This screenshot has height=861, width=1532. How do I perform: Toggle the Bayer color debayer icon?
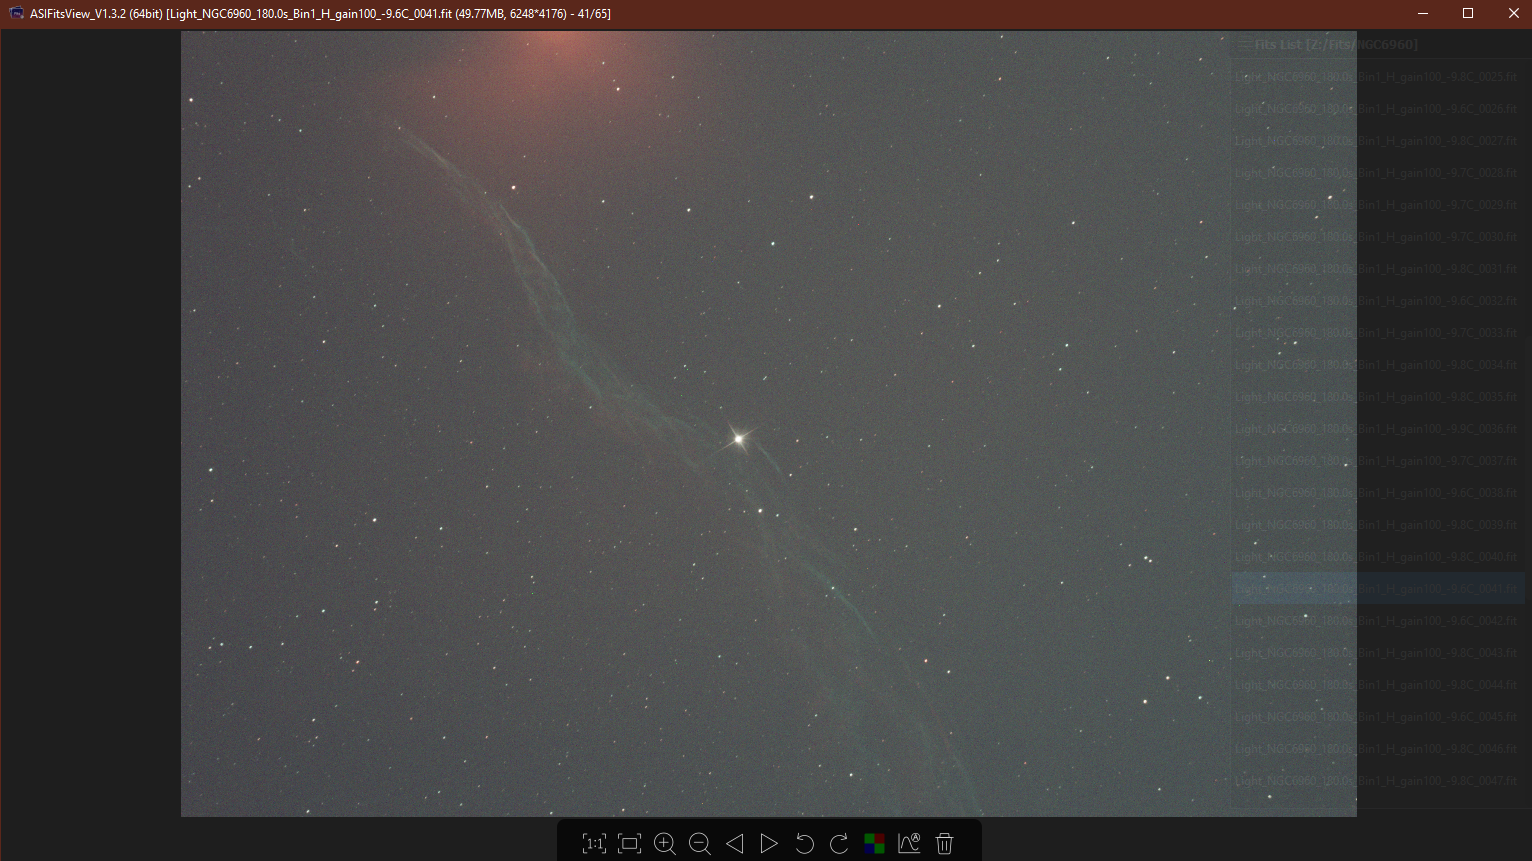874,844
